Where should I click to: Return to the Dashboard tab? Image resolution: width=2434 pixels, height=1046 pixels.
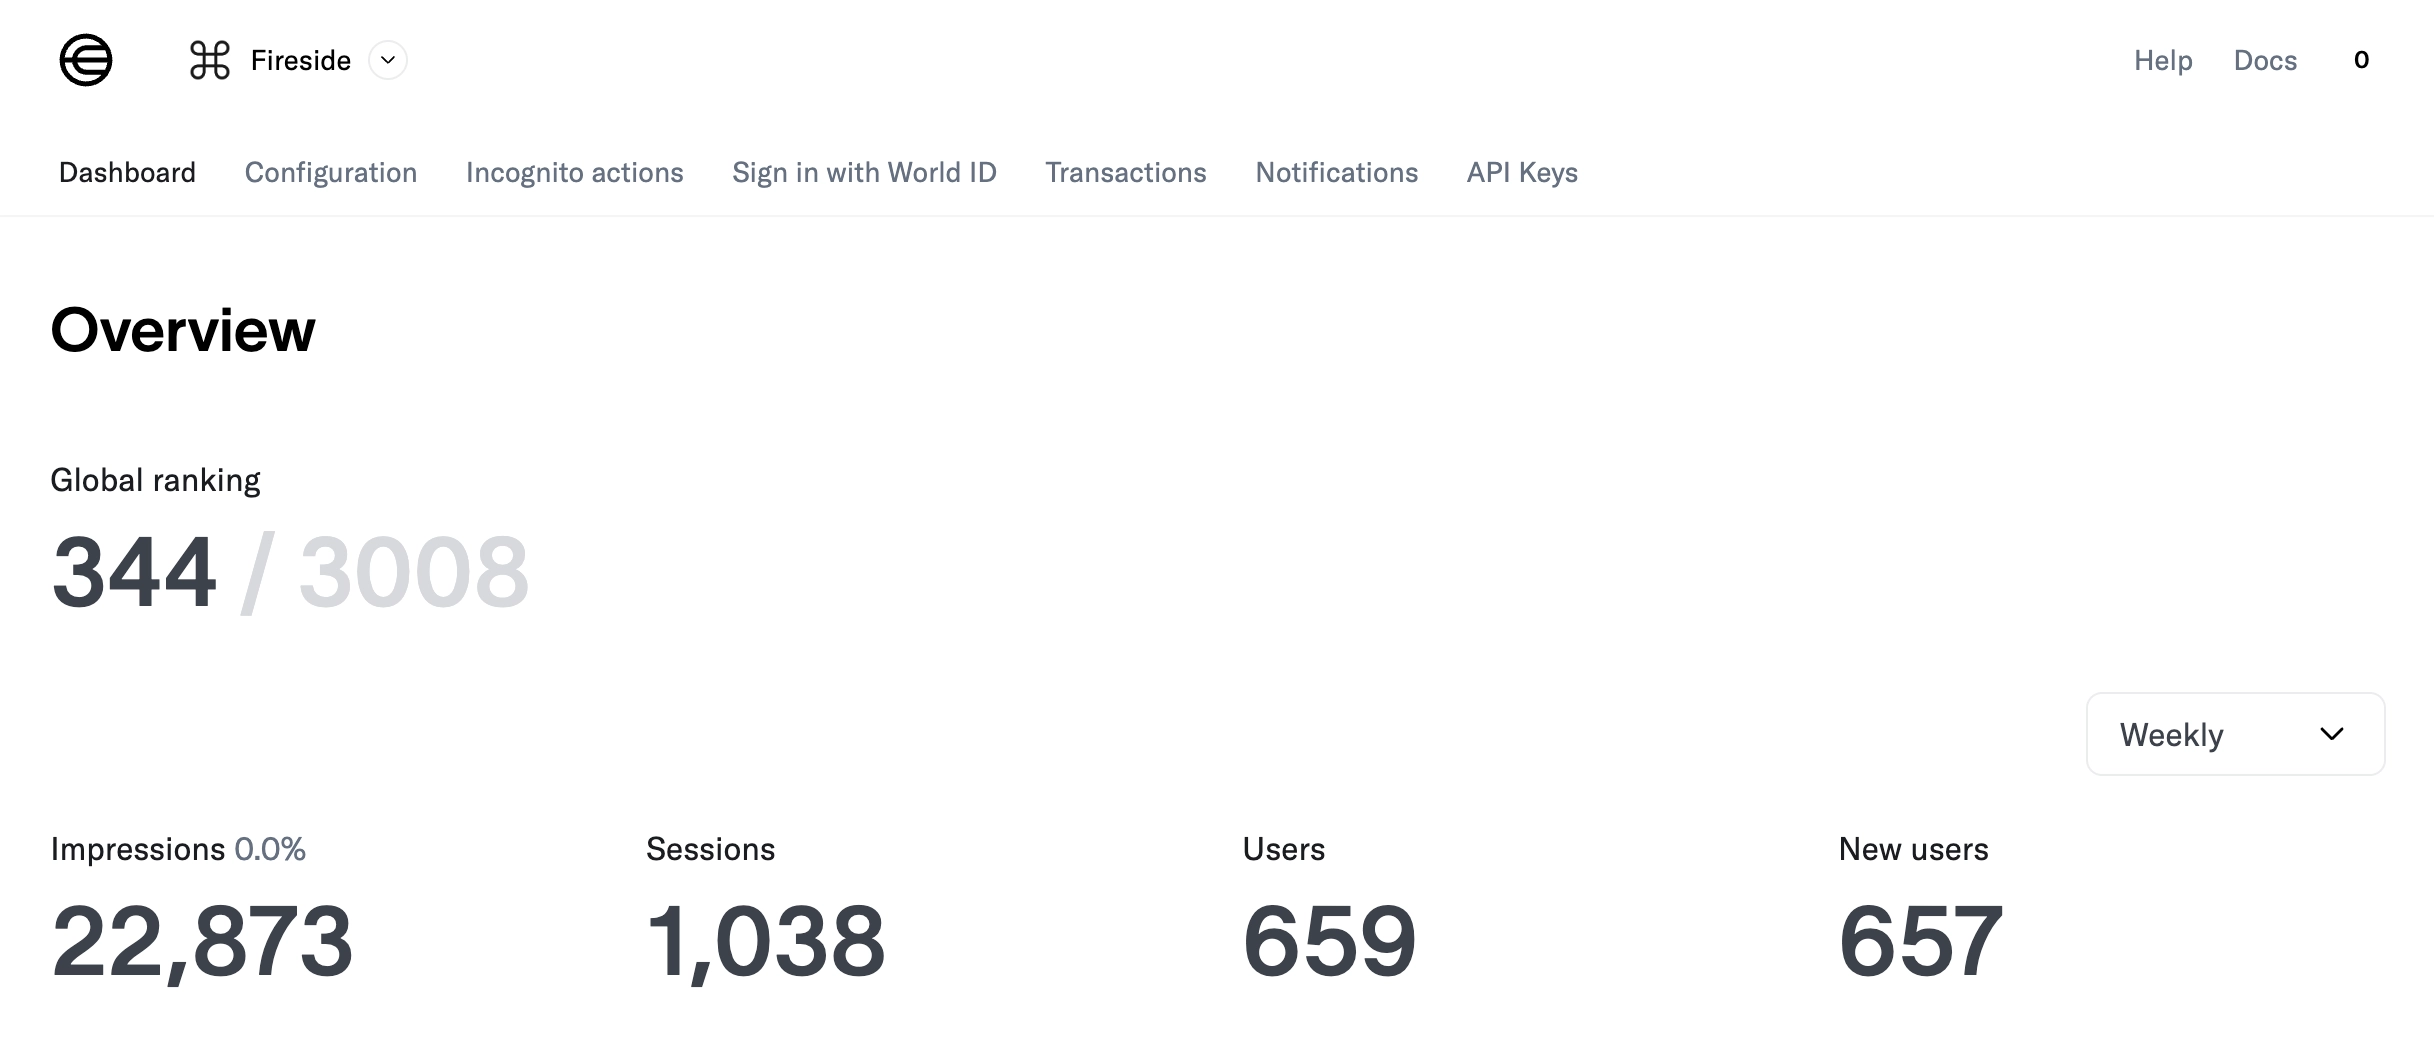point(127,172)
